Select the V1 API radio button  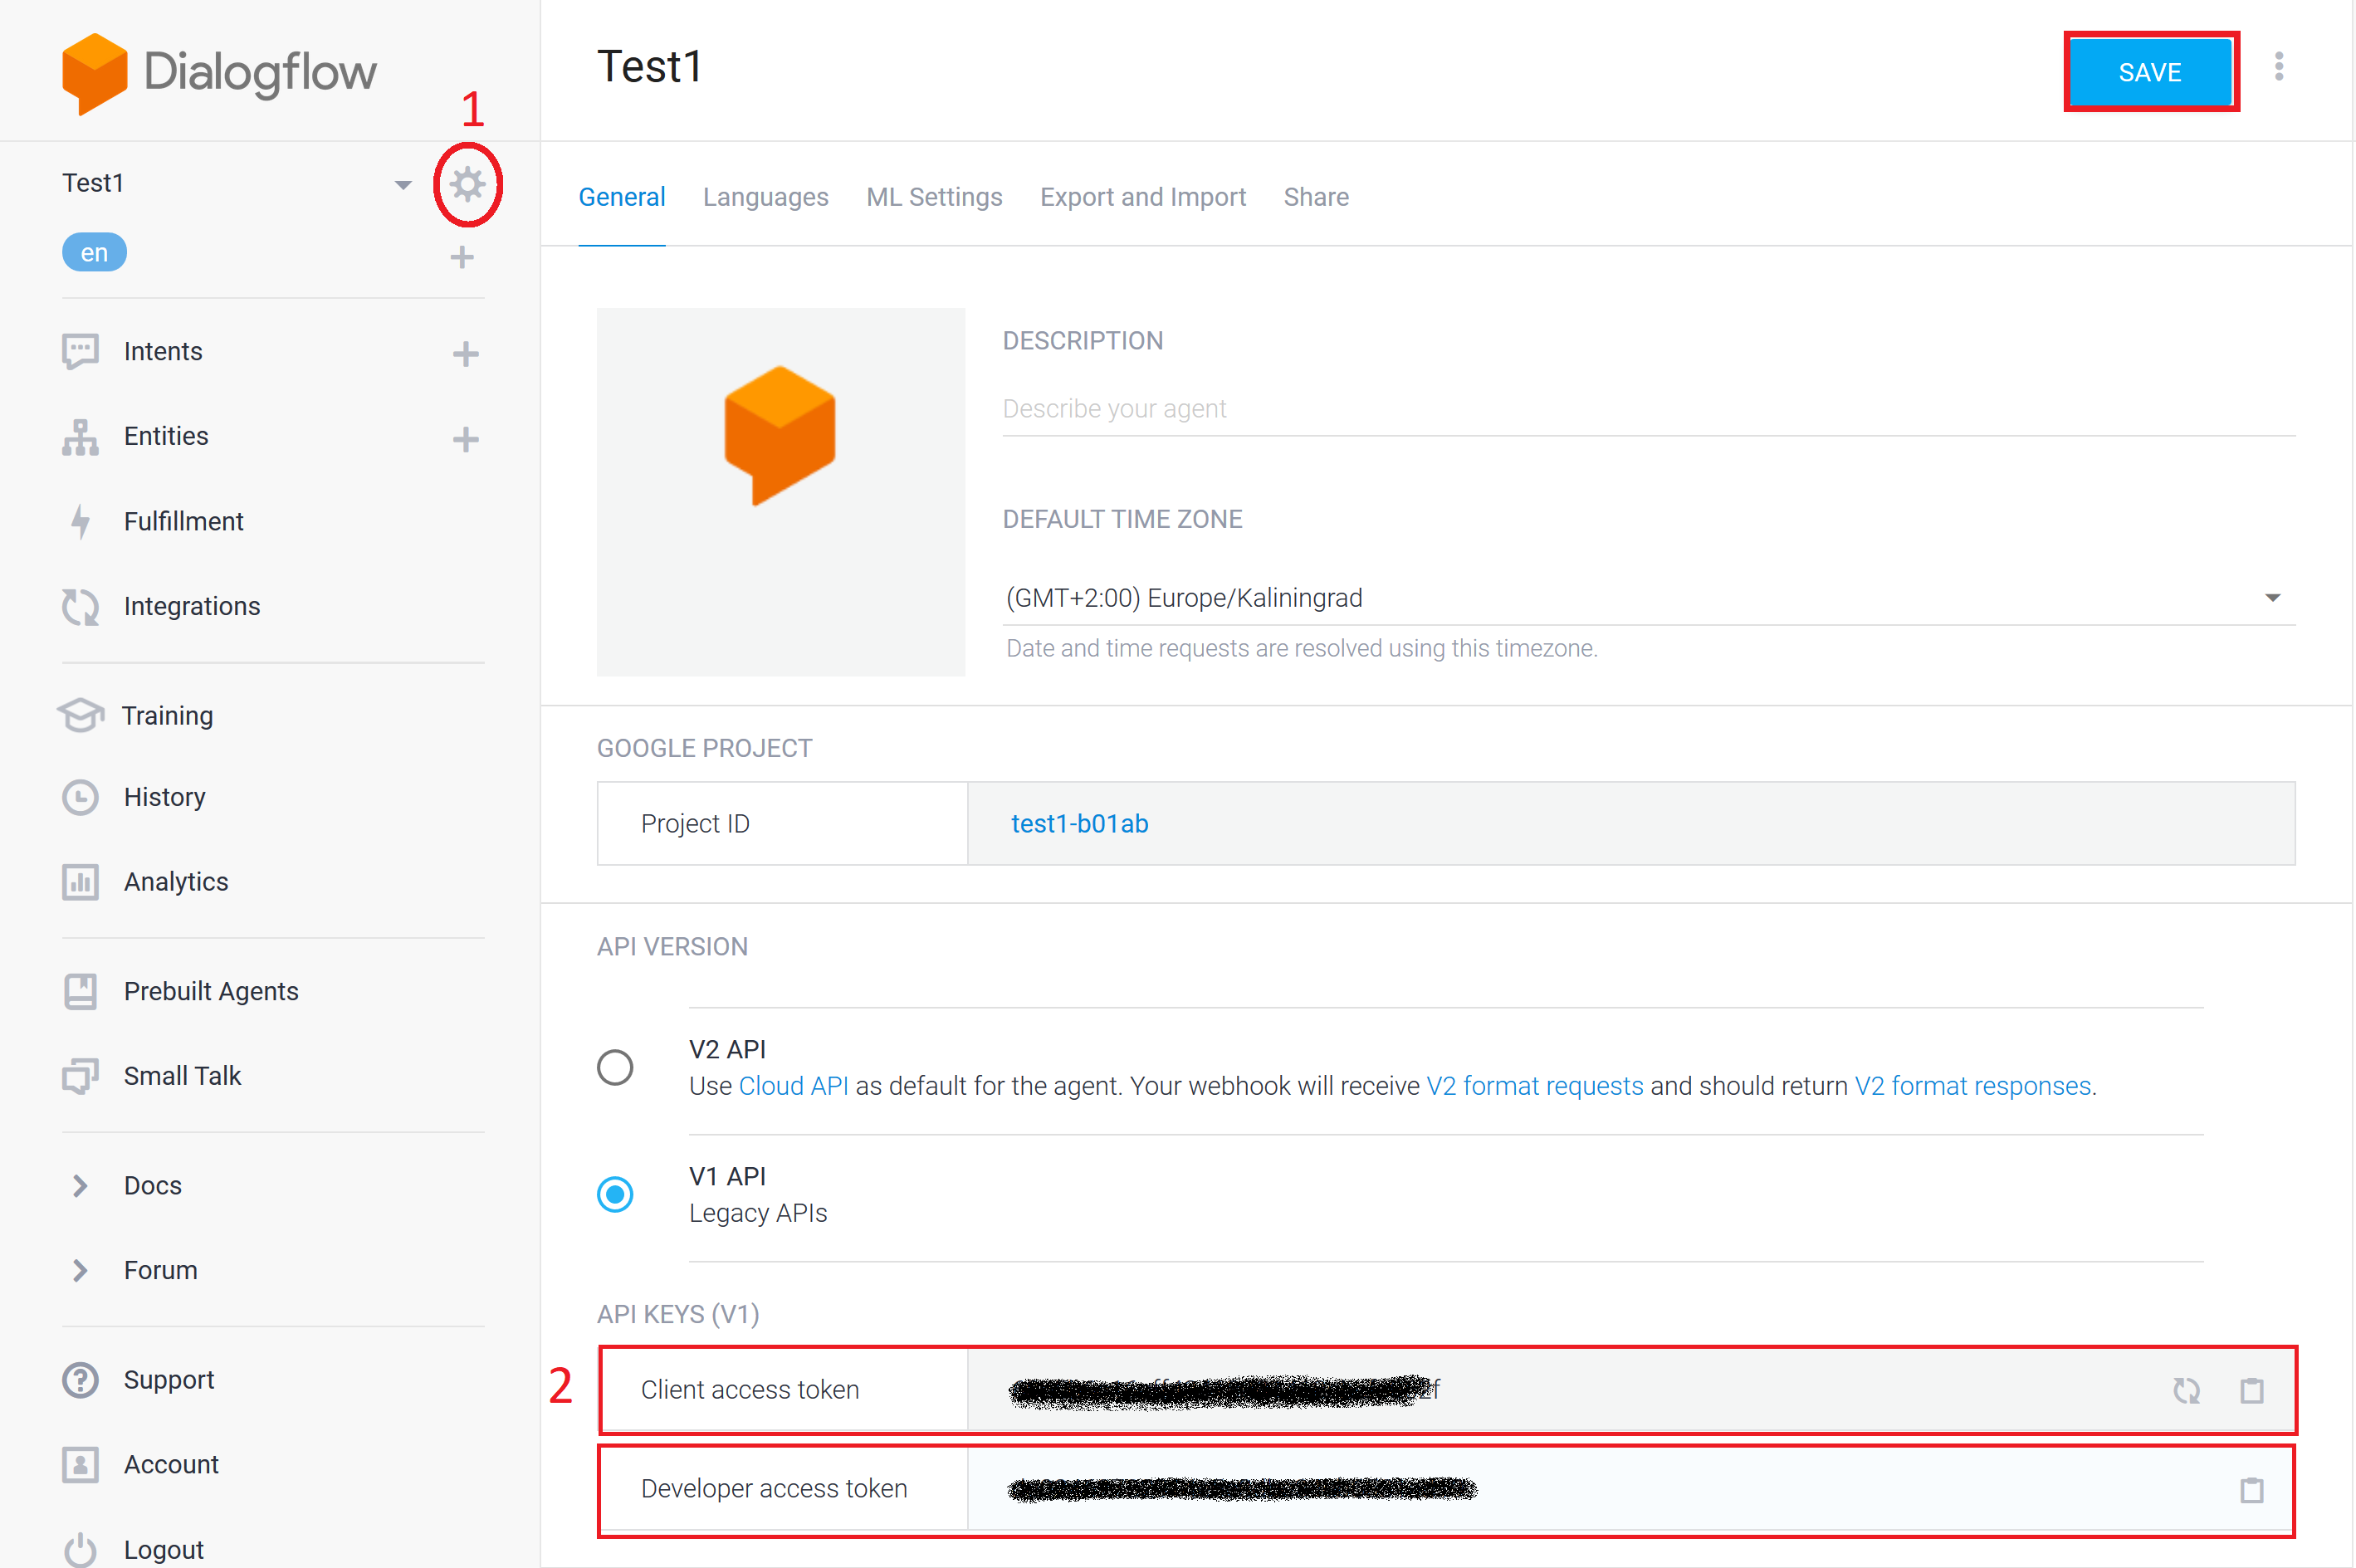point(615,1194)
